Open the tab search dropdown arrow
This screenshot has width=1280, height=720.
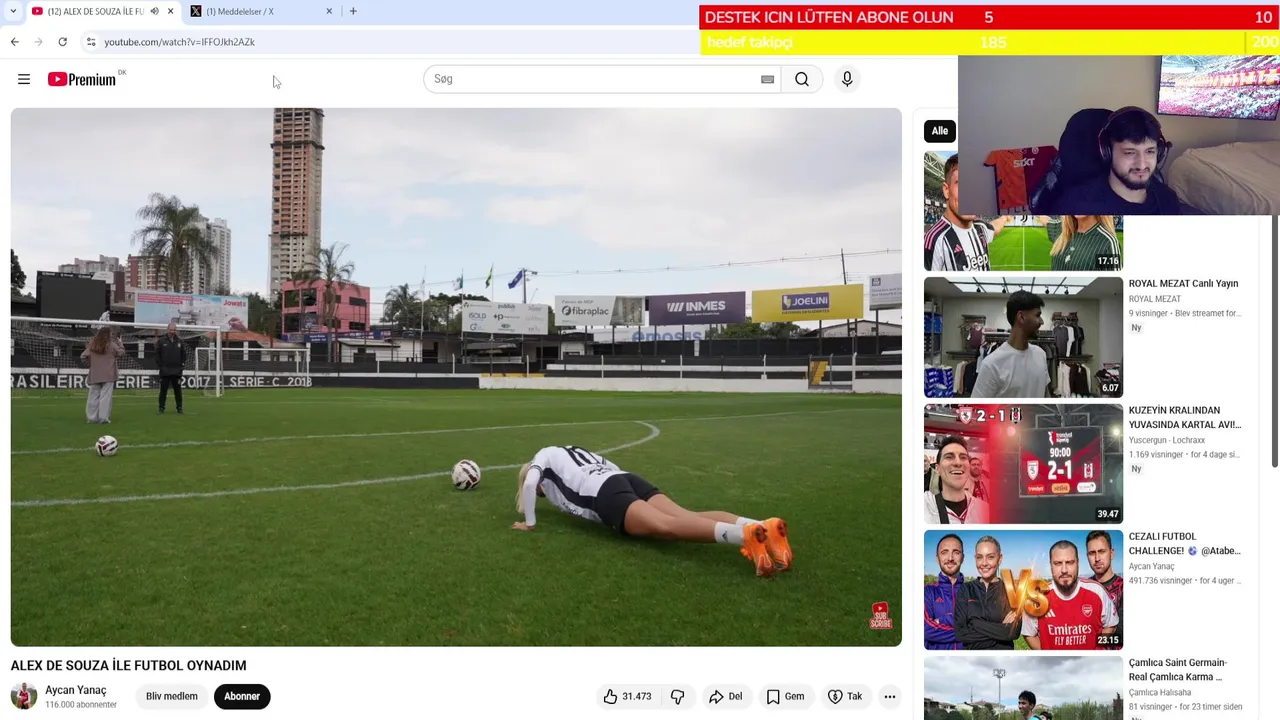pyautogui.click(x=13, y=11)
